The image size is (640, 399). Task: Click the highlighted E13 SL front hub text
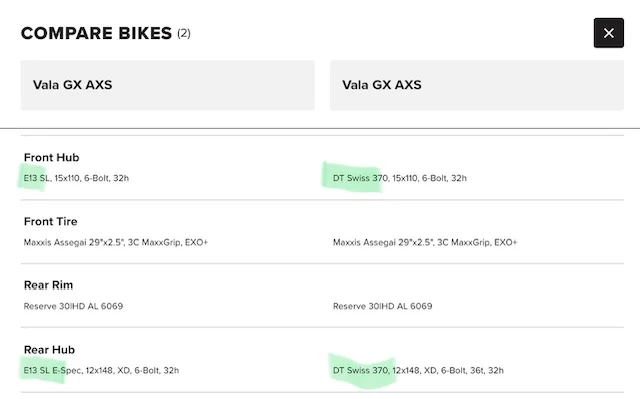coord(37,178)
